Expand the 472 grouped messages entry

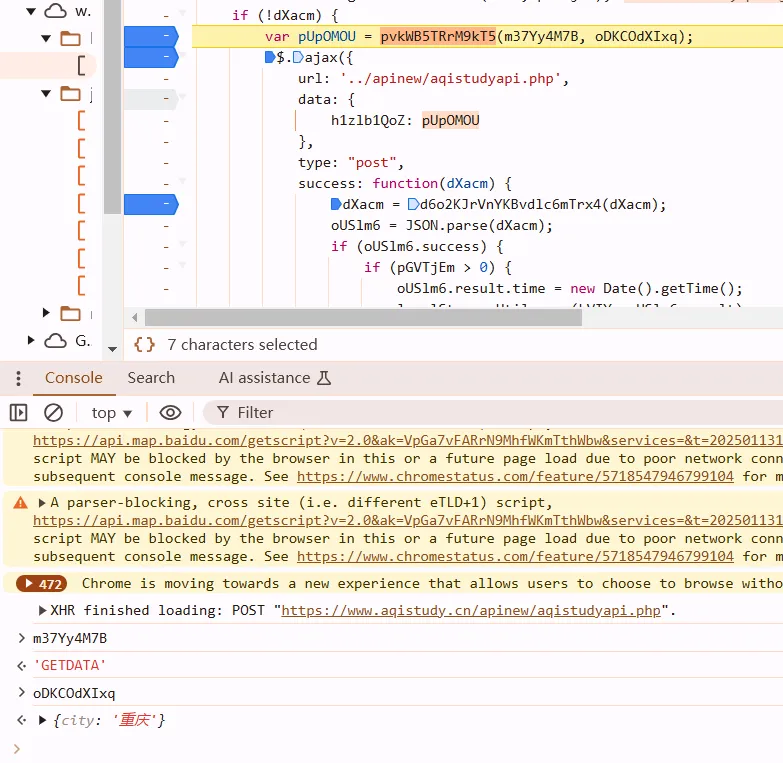[42, 584]
